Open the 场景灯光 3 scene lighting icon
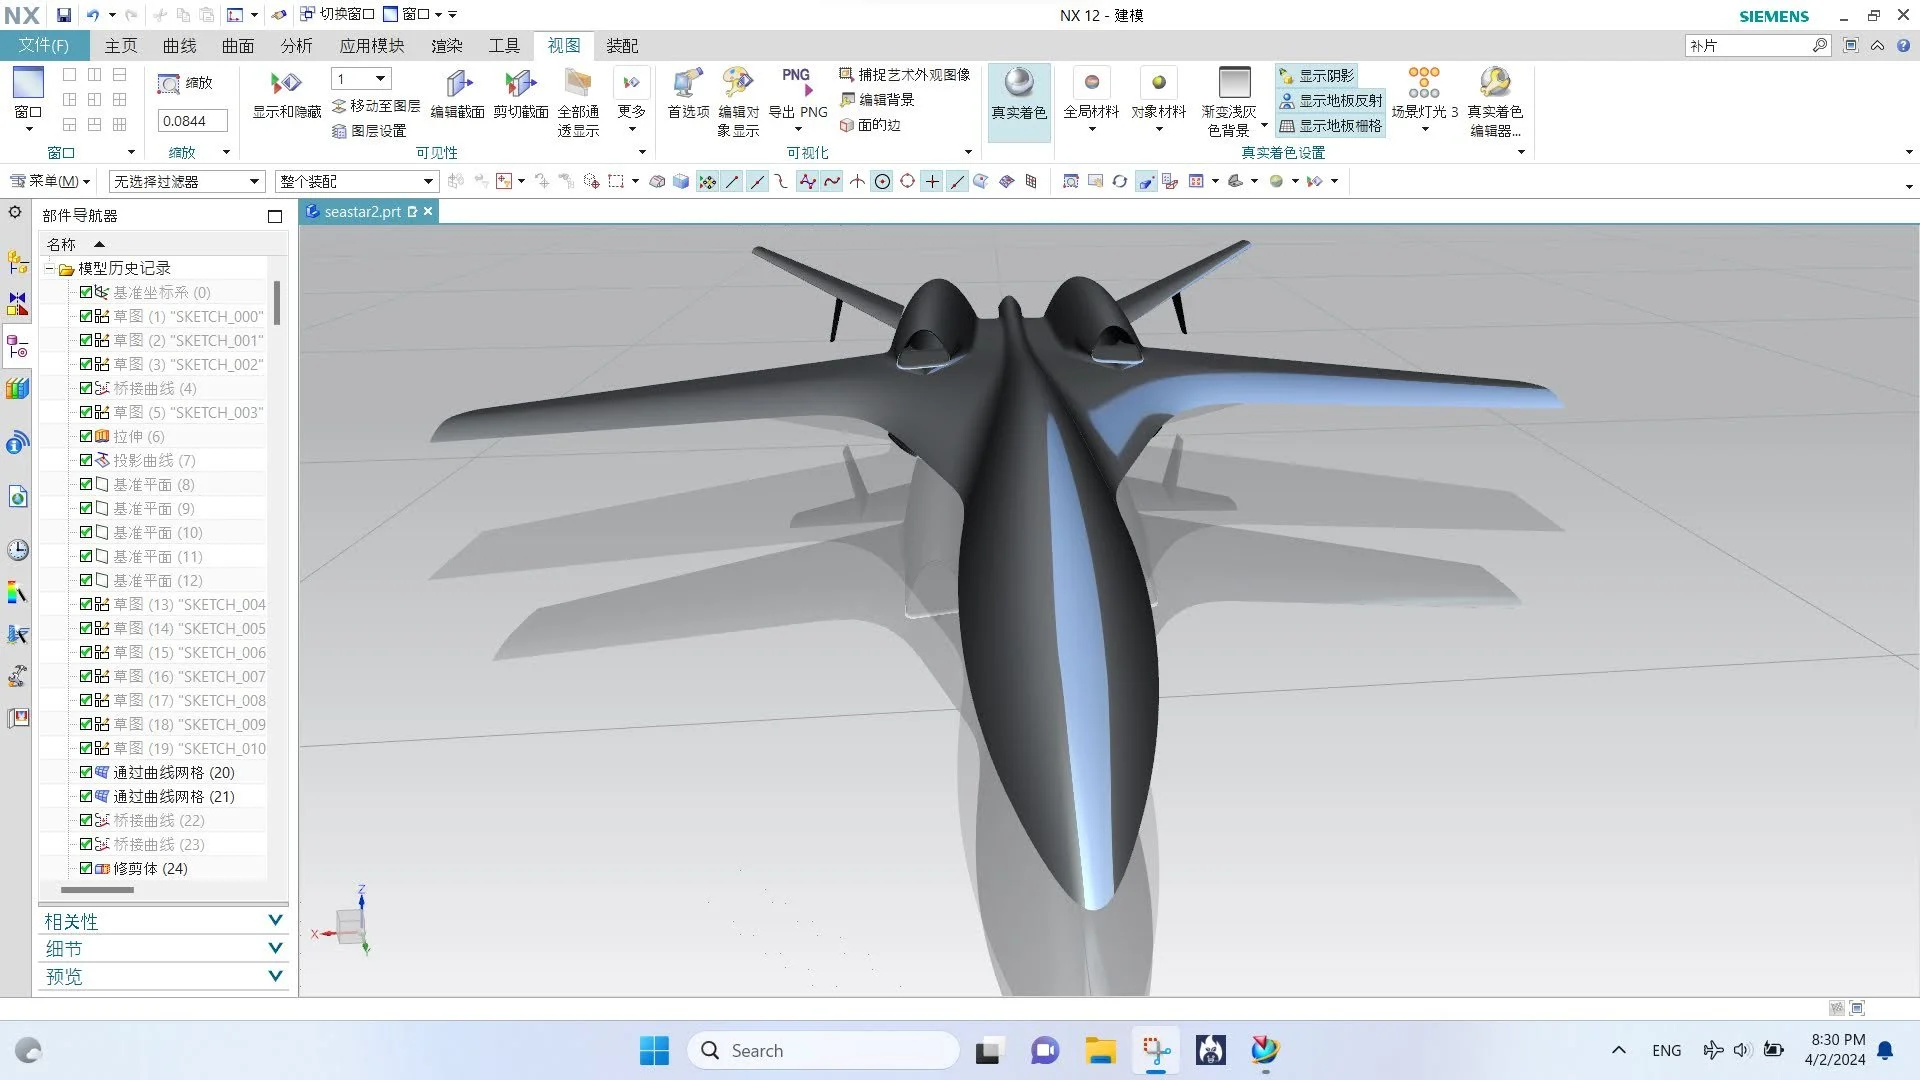 [1424, 84]
